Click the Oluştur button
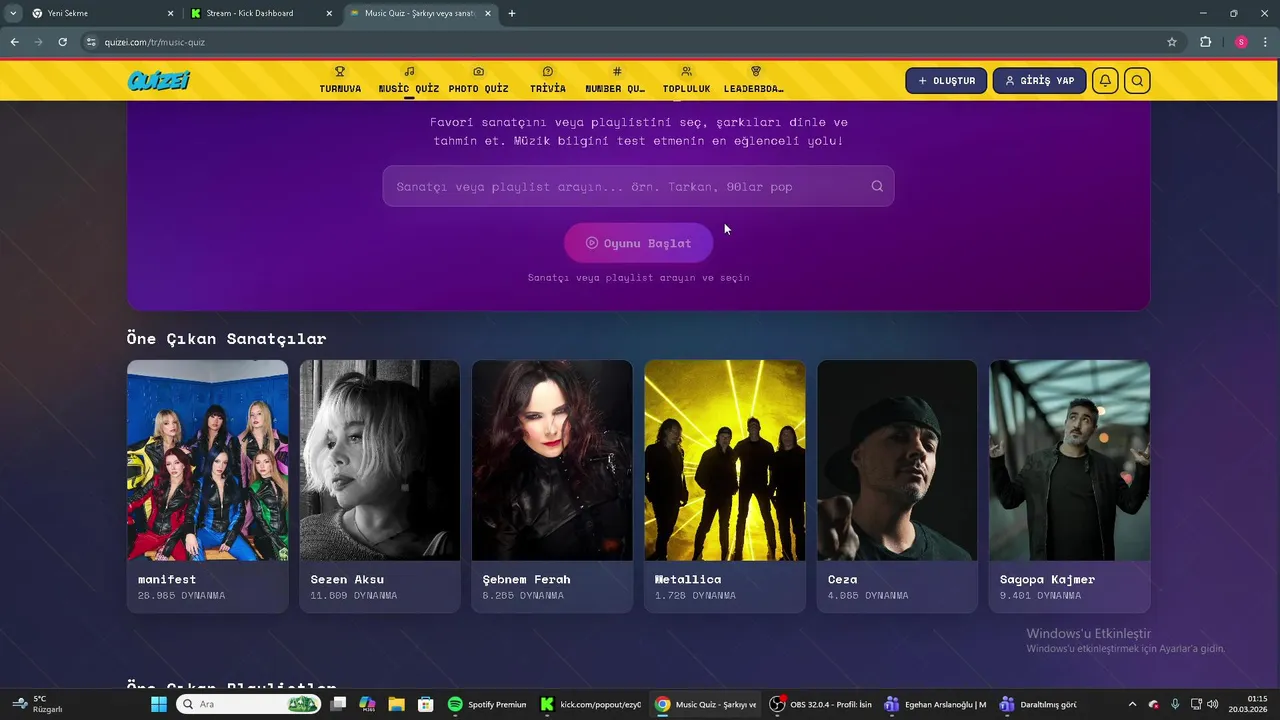Image resolution: width=1280 pixels, height=720 pixels. (x=946, y=81)
